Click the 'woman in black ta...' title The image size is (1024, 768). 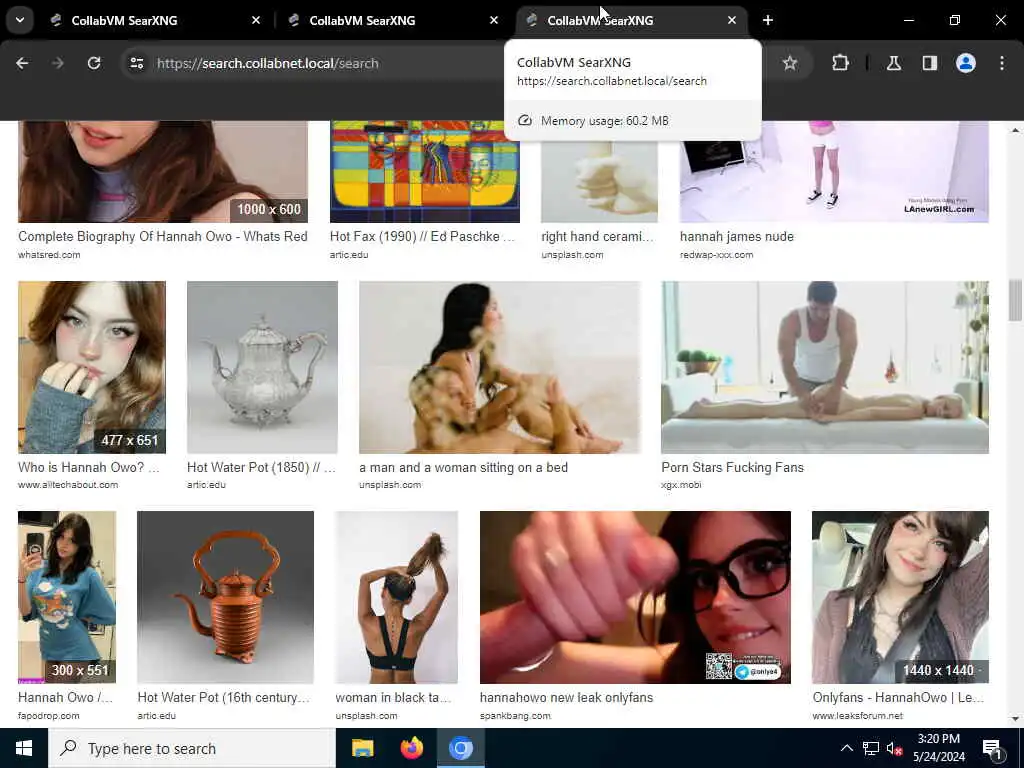click(392, 697)
